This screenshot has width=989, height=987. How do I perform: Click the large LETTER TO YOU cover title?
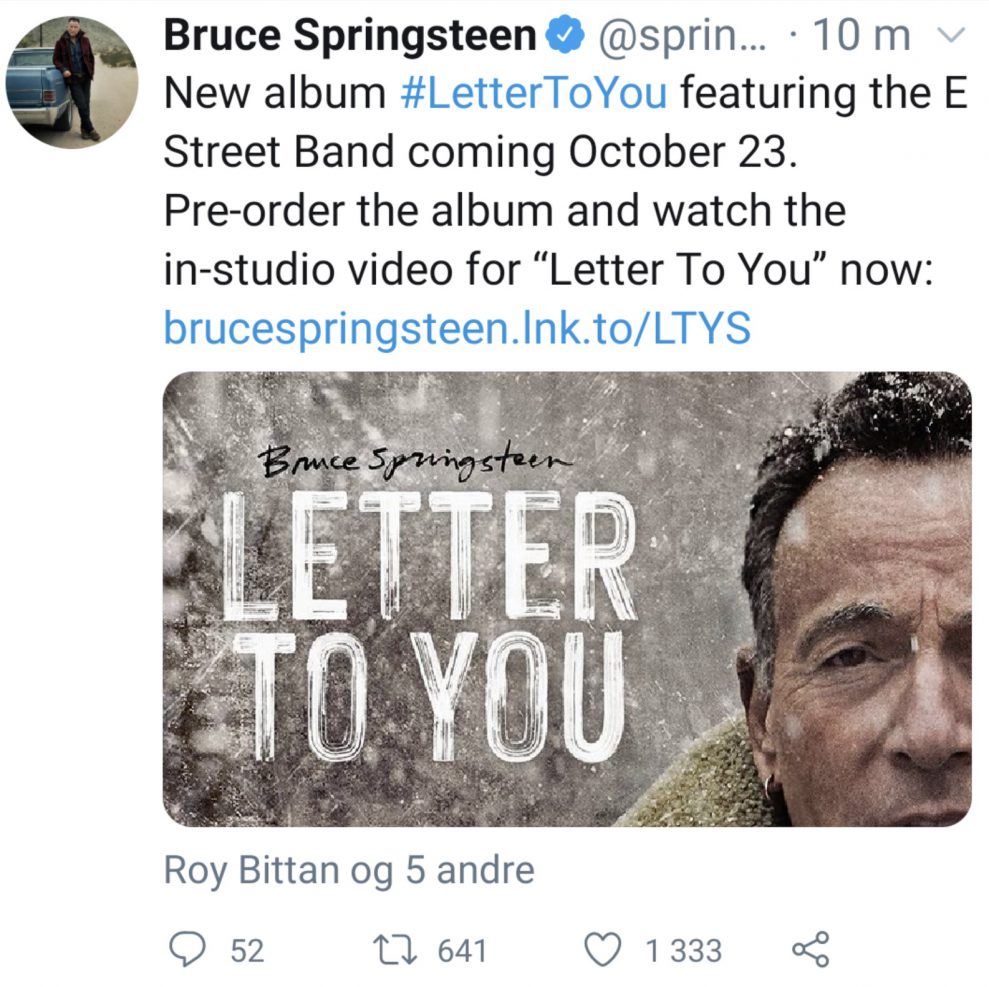tap(430, 620)
